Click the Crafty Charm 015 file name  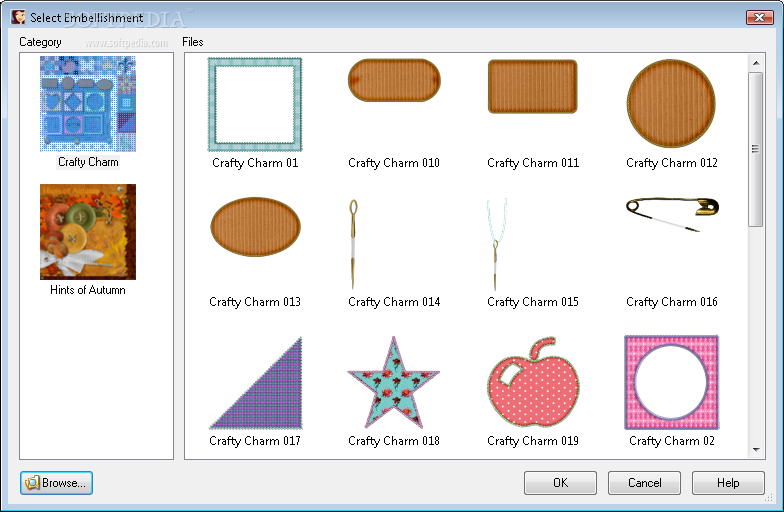point(533,302)
